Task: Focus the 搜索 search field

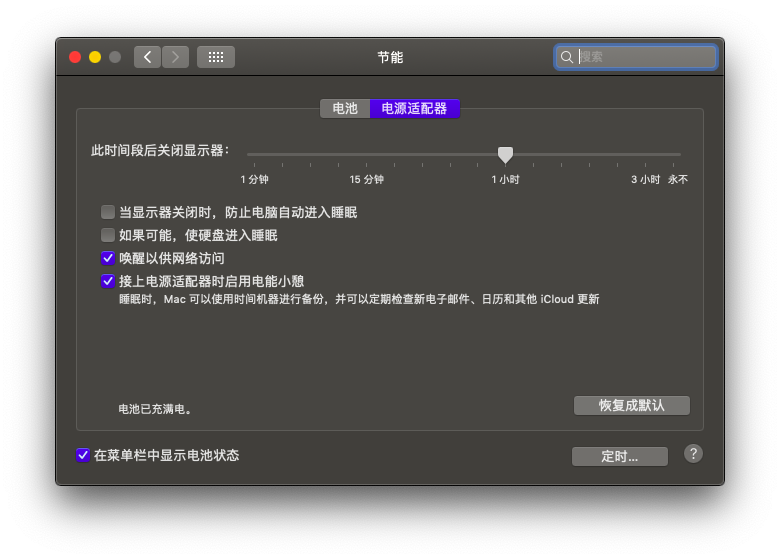Action: coord(636,57)
